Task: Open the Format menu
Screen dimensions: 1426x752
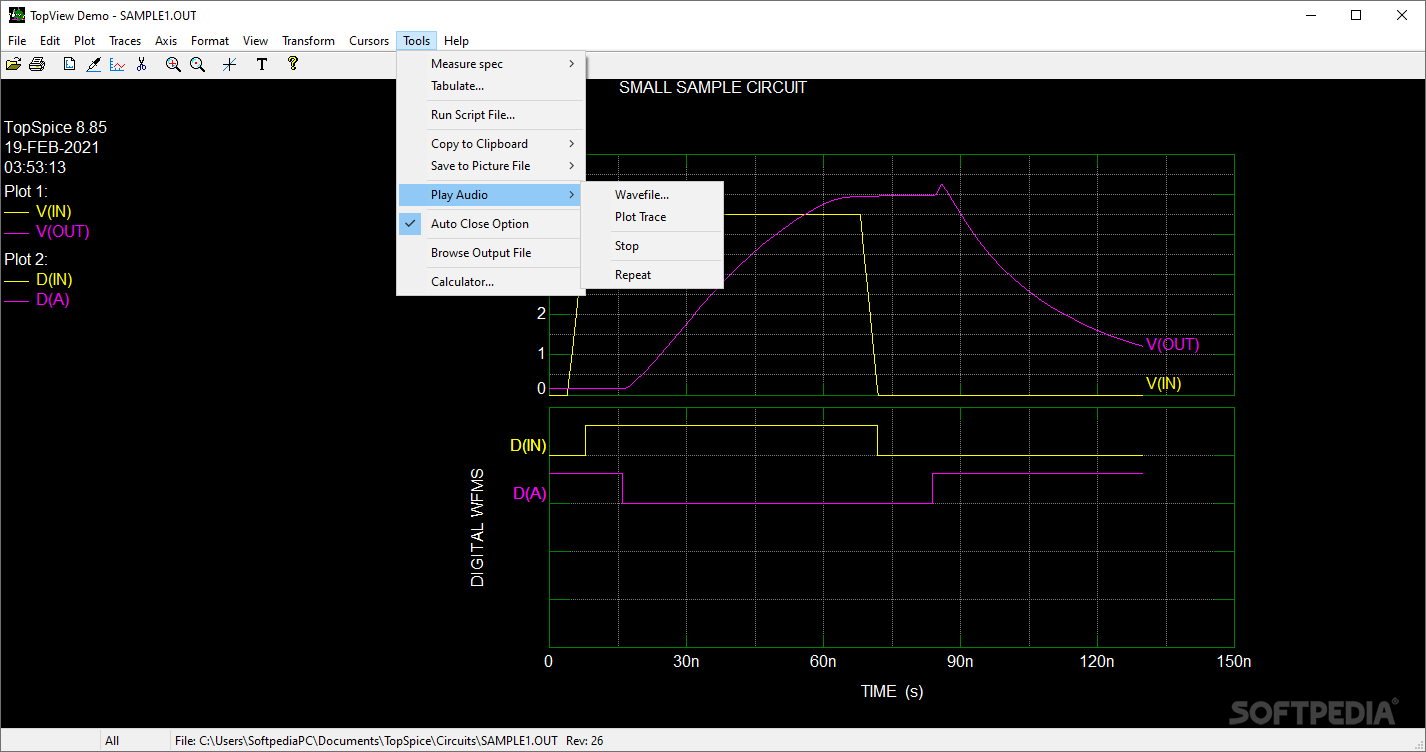Action: coord(210,41)
